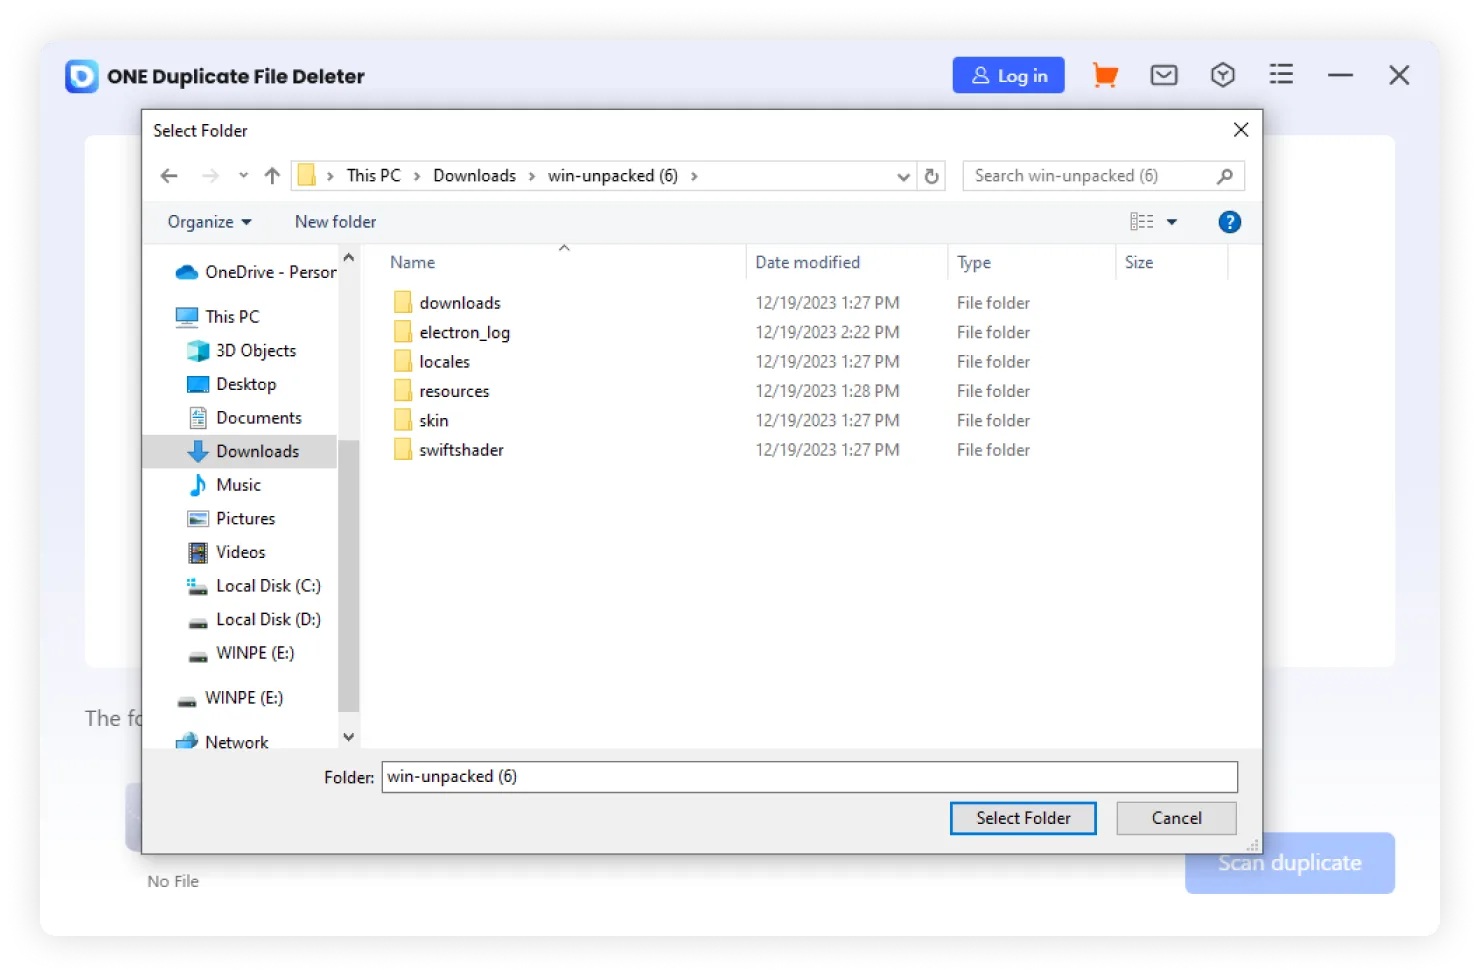
Task: Click This PC in address breadcrumb
Action: click(x=373, y=176)
